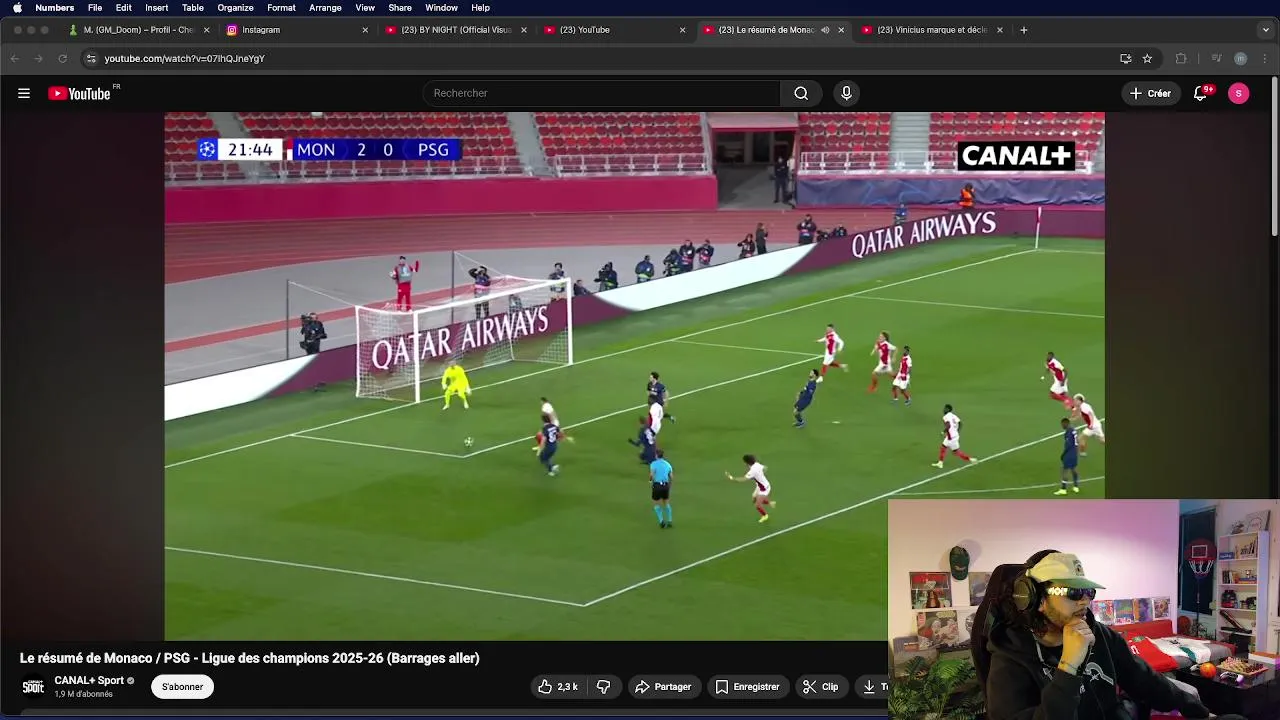Click the CANAL+ Sport channel avatar
This screenshot has height=720, width=1280.
tap(33, 687)
